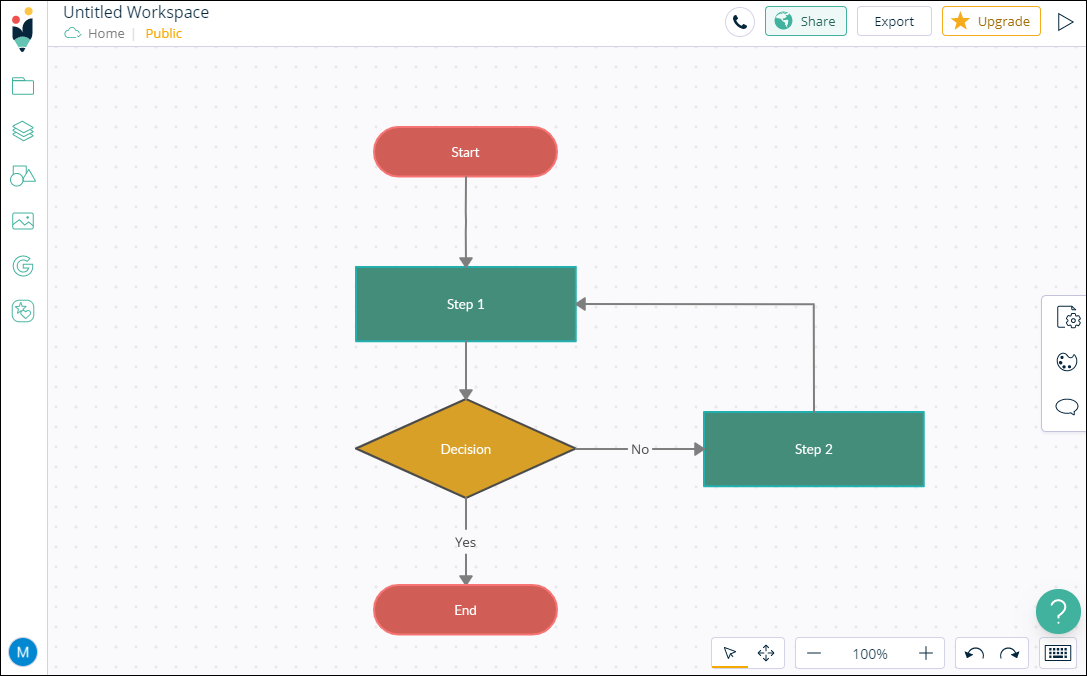The image size is (1087, 676).
Task: Start presentation with the play icon
Action: click(1066, 22)
